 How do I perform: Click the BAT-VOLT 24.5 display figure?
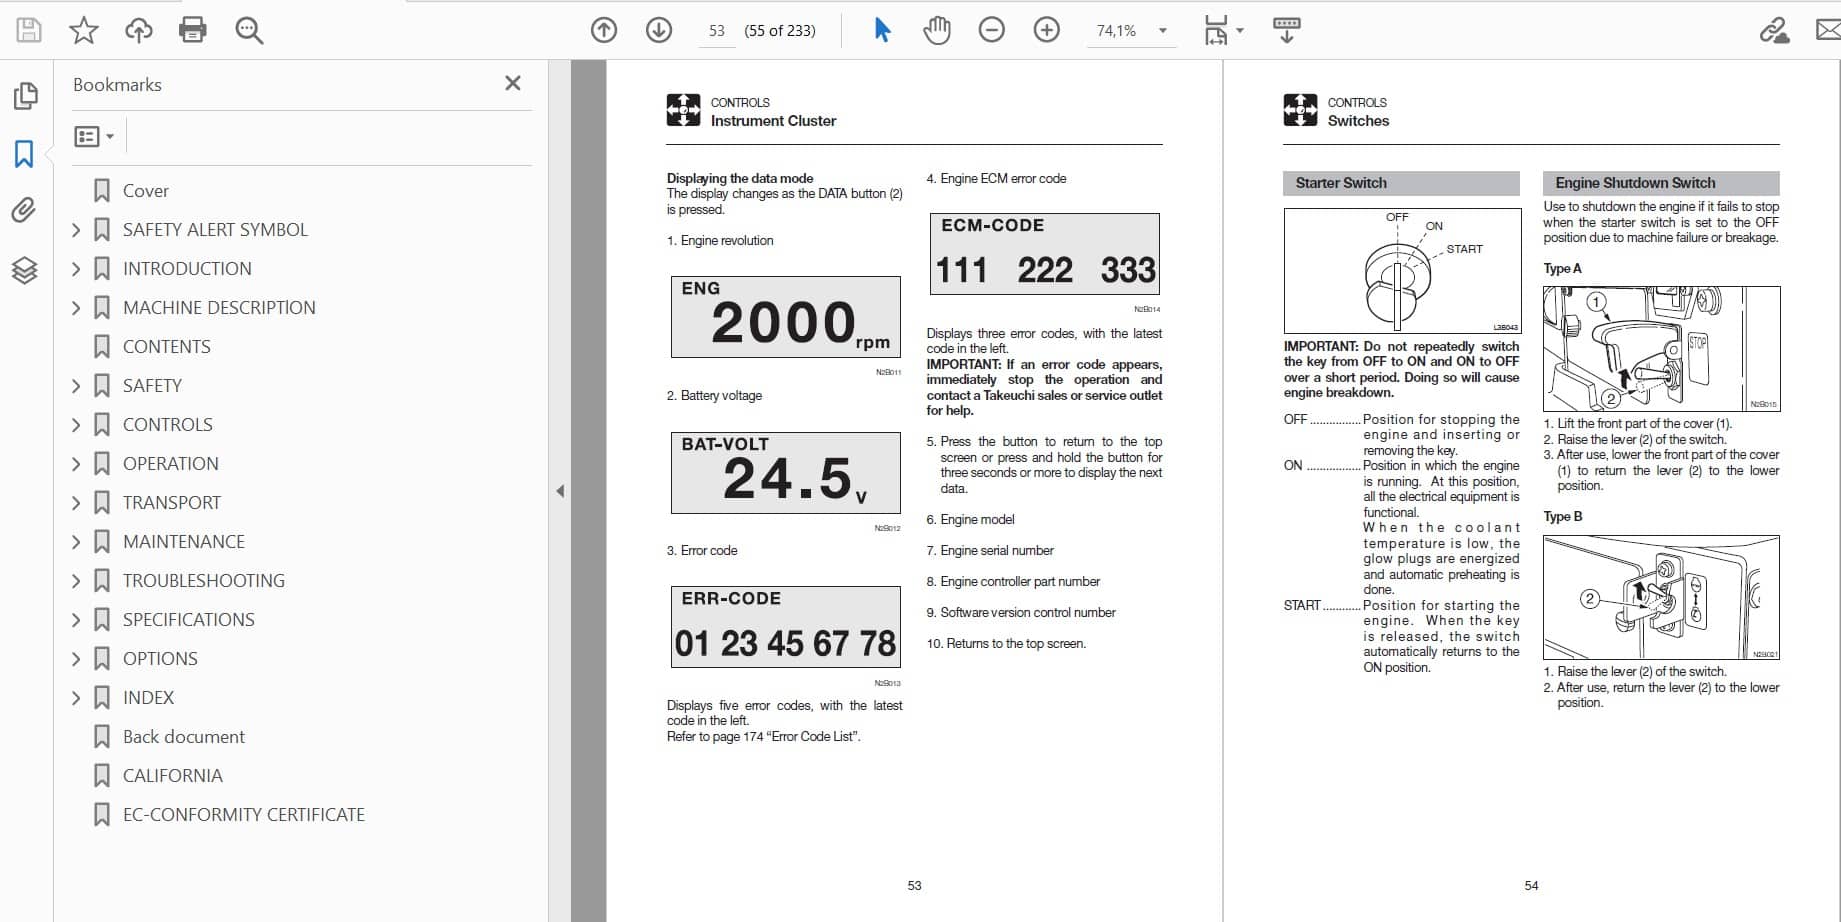[786, 473]
